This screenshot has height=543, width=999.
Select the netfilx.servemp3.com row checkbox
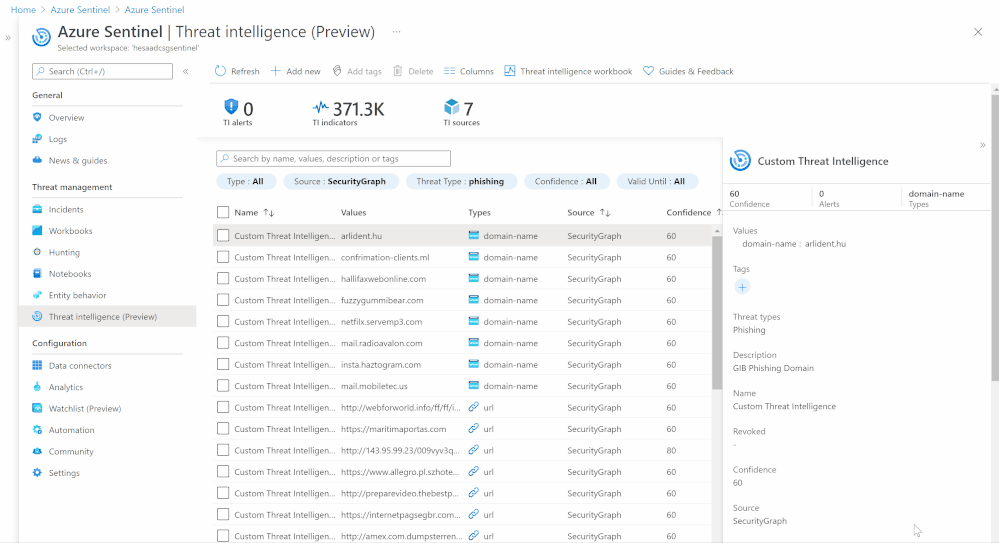pyautogui.click(x=223, y=322)
